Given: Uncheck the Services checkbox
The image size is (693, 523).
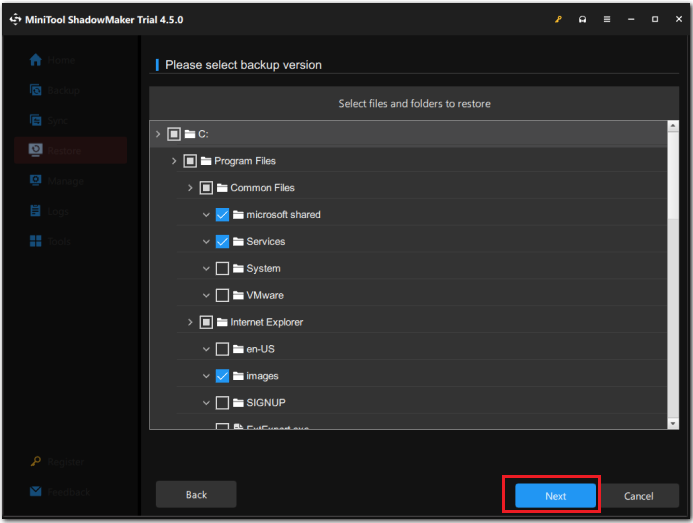Looking at the screenshot, I should (x=222, y=241).
